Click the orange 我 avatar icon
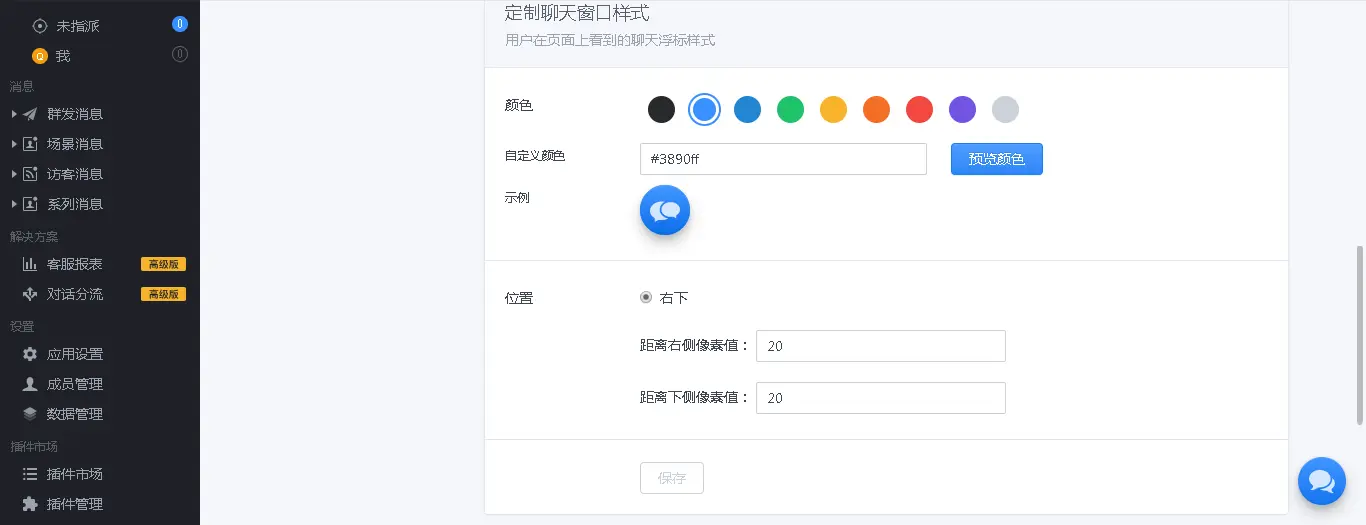This screenshot has height=525, width=1366. (40, 56)
